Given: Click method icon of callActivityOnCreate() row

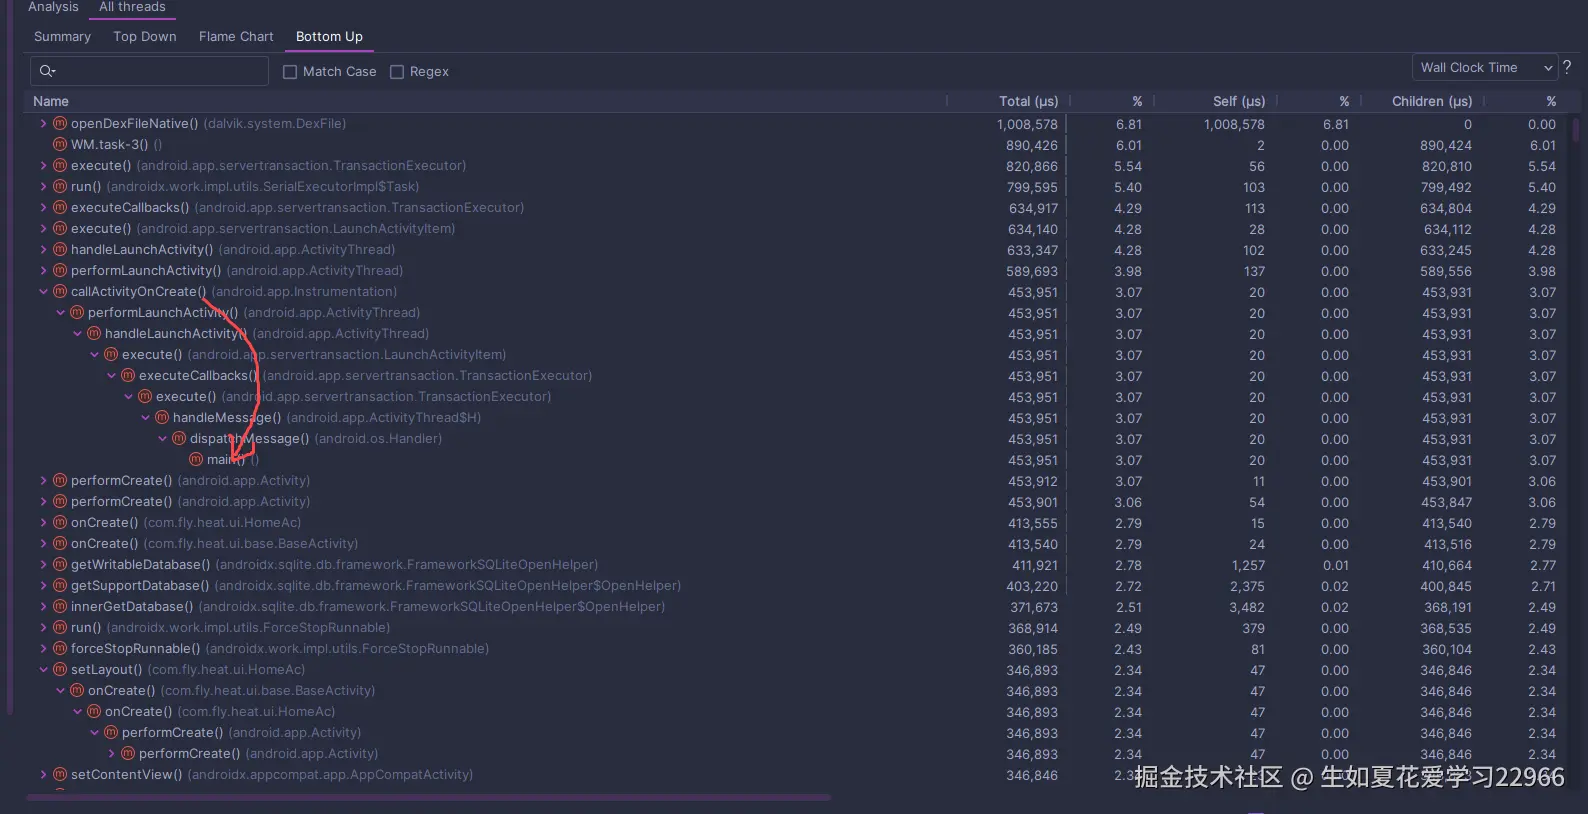Looking at the screenshot, I should [x=60, y=292].
